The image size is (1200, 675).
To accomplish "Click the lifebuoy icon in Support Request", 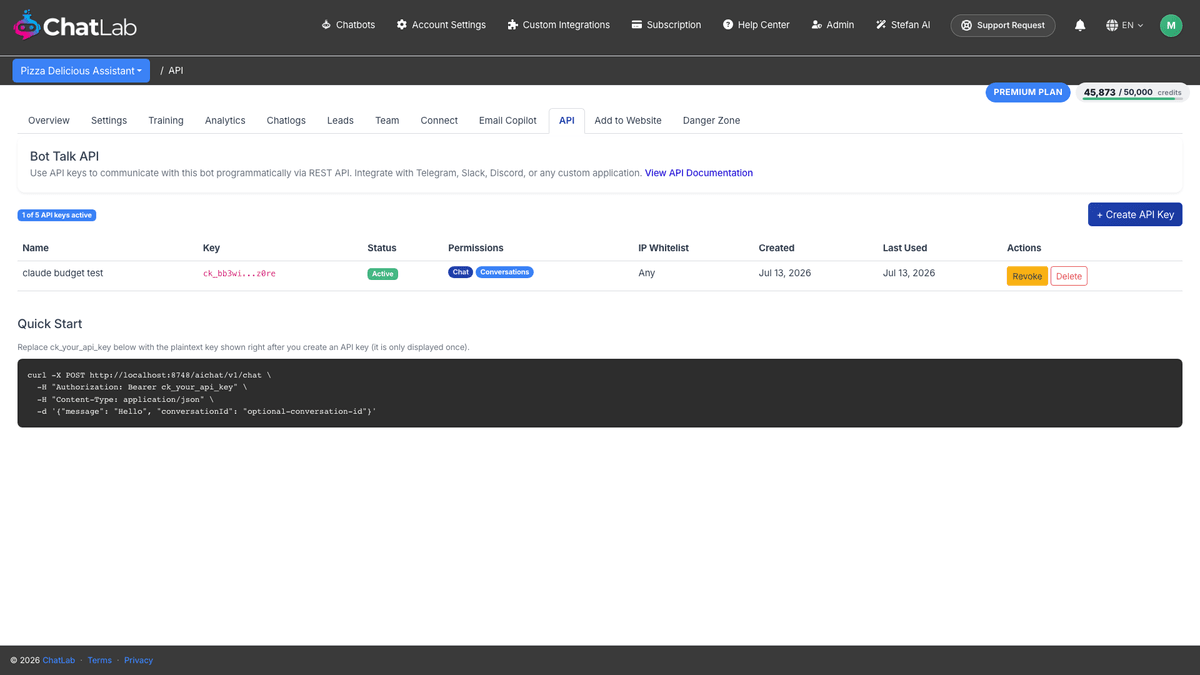I will tap(966, 25).
